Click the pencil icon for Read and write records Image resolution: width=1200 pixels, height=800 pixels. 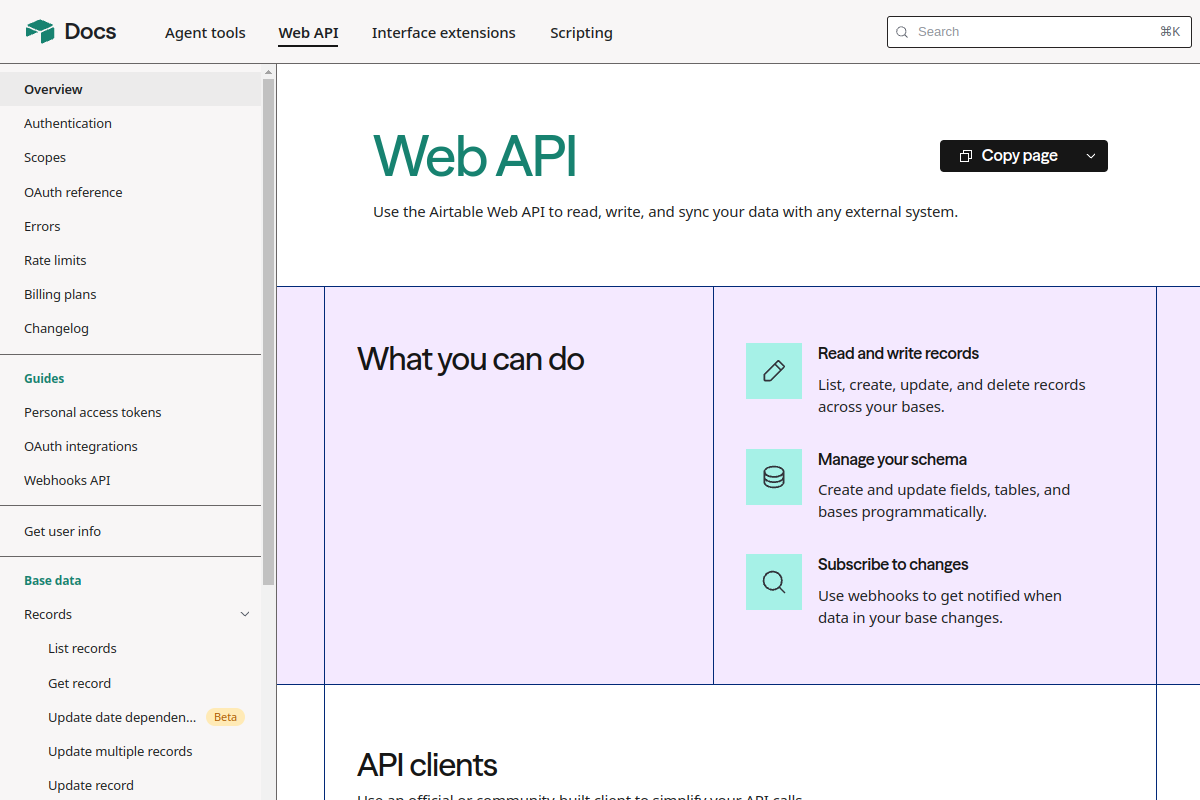coord(774,371)
